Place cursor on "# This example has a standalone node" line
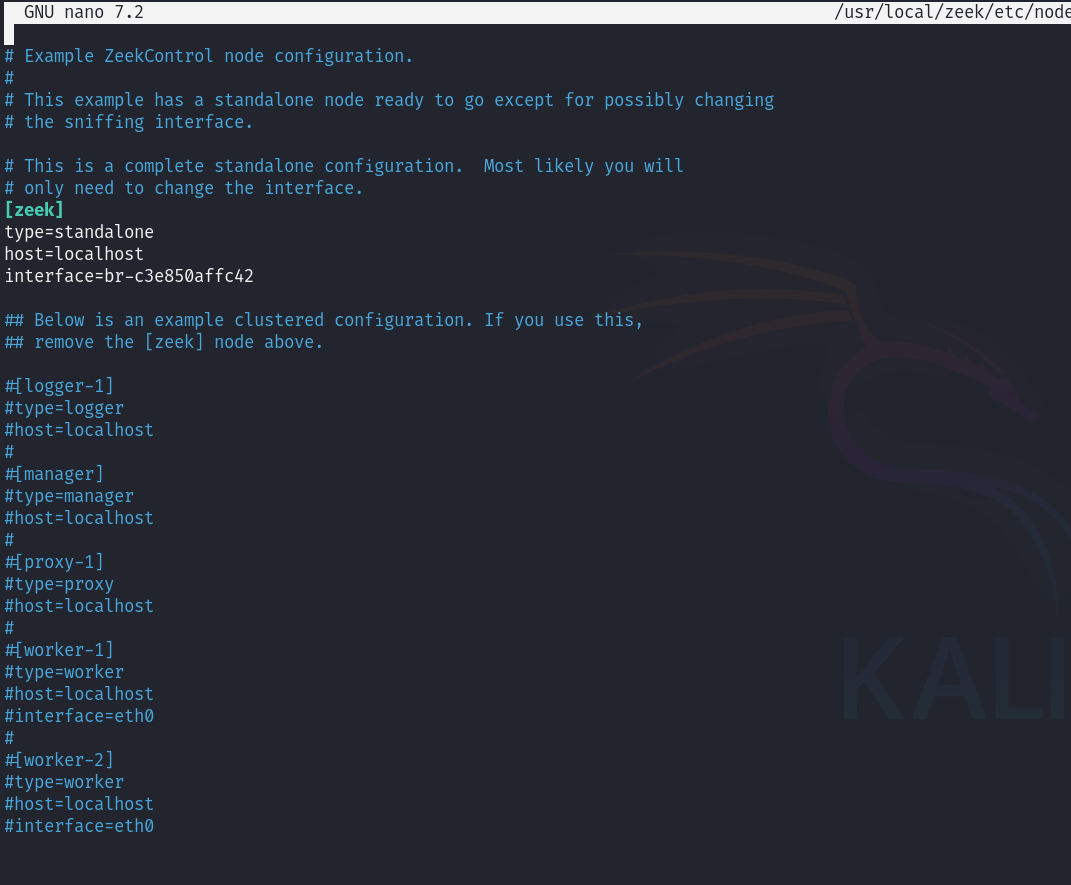Image resolution: width=1071 pixels, height=885 pixels. click(389, 100)
